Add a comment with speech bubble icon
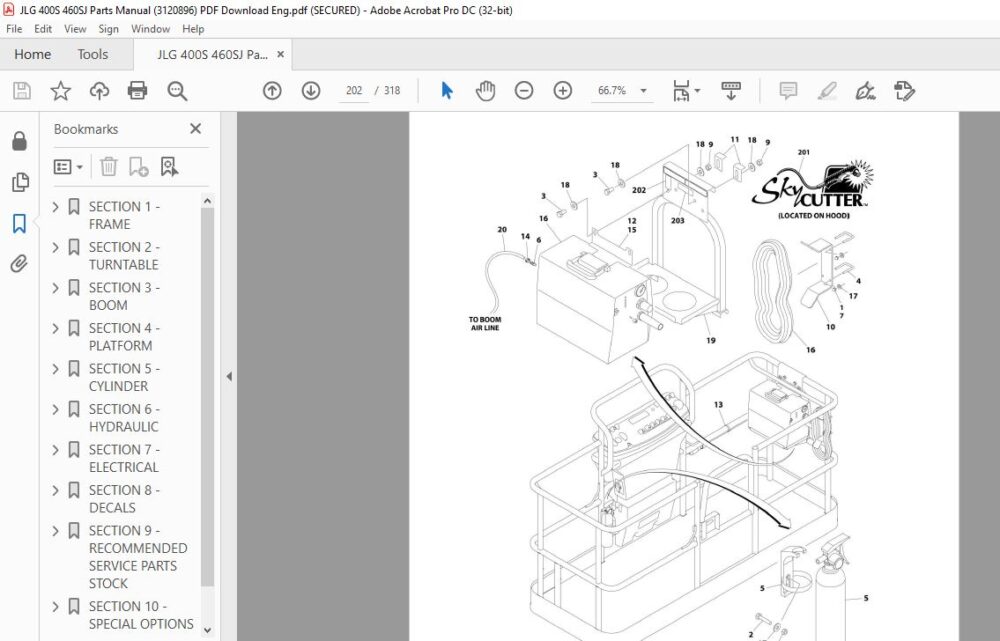The image size is (1000, 641). tap(788, 91)
